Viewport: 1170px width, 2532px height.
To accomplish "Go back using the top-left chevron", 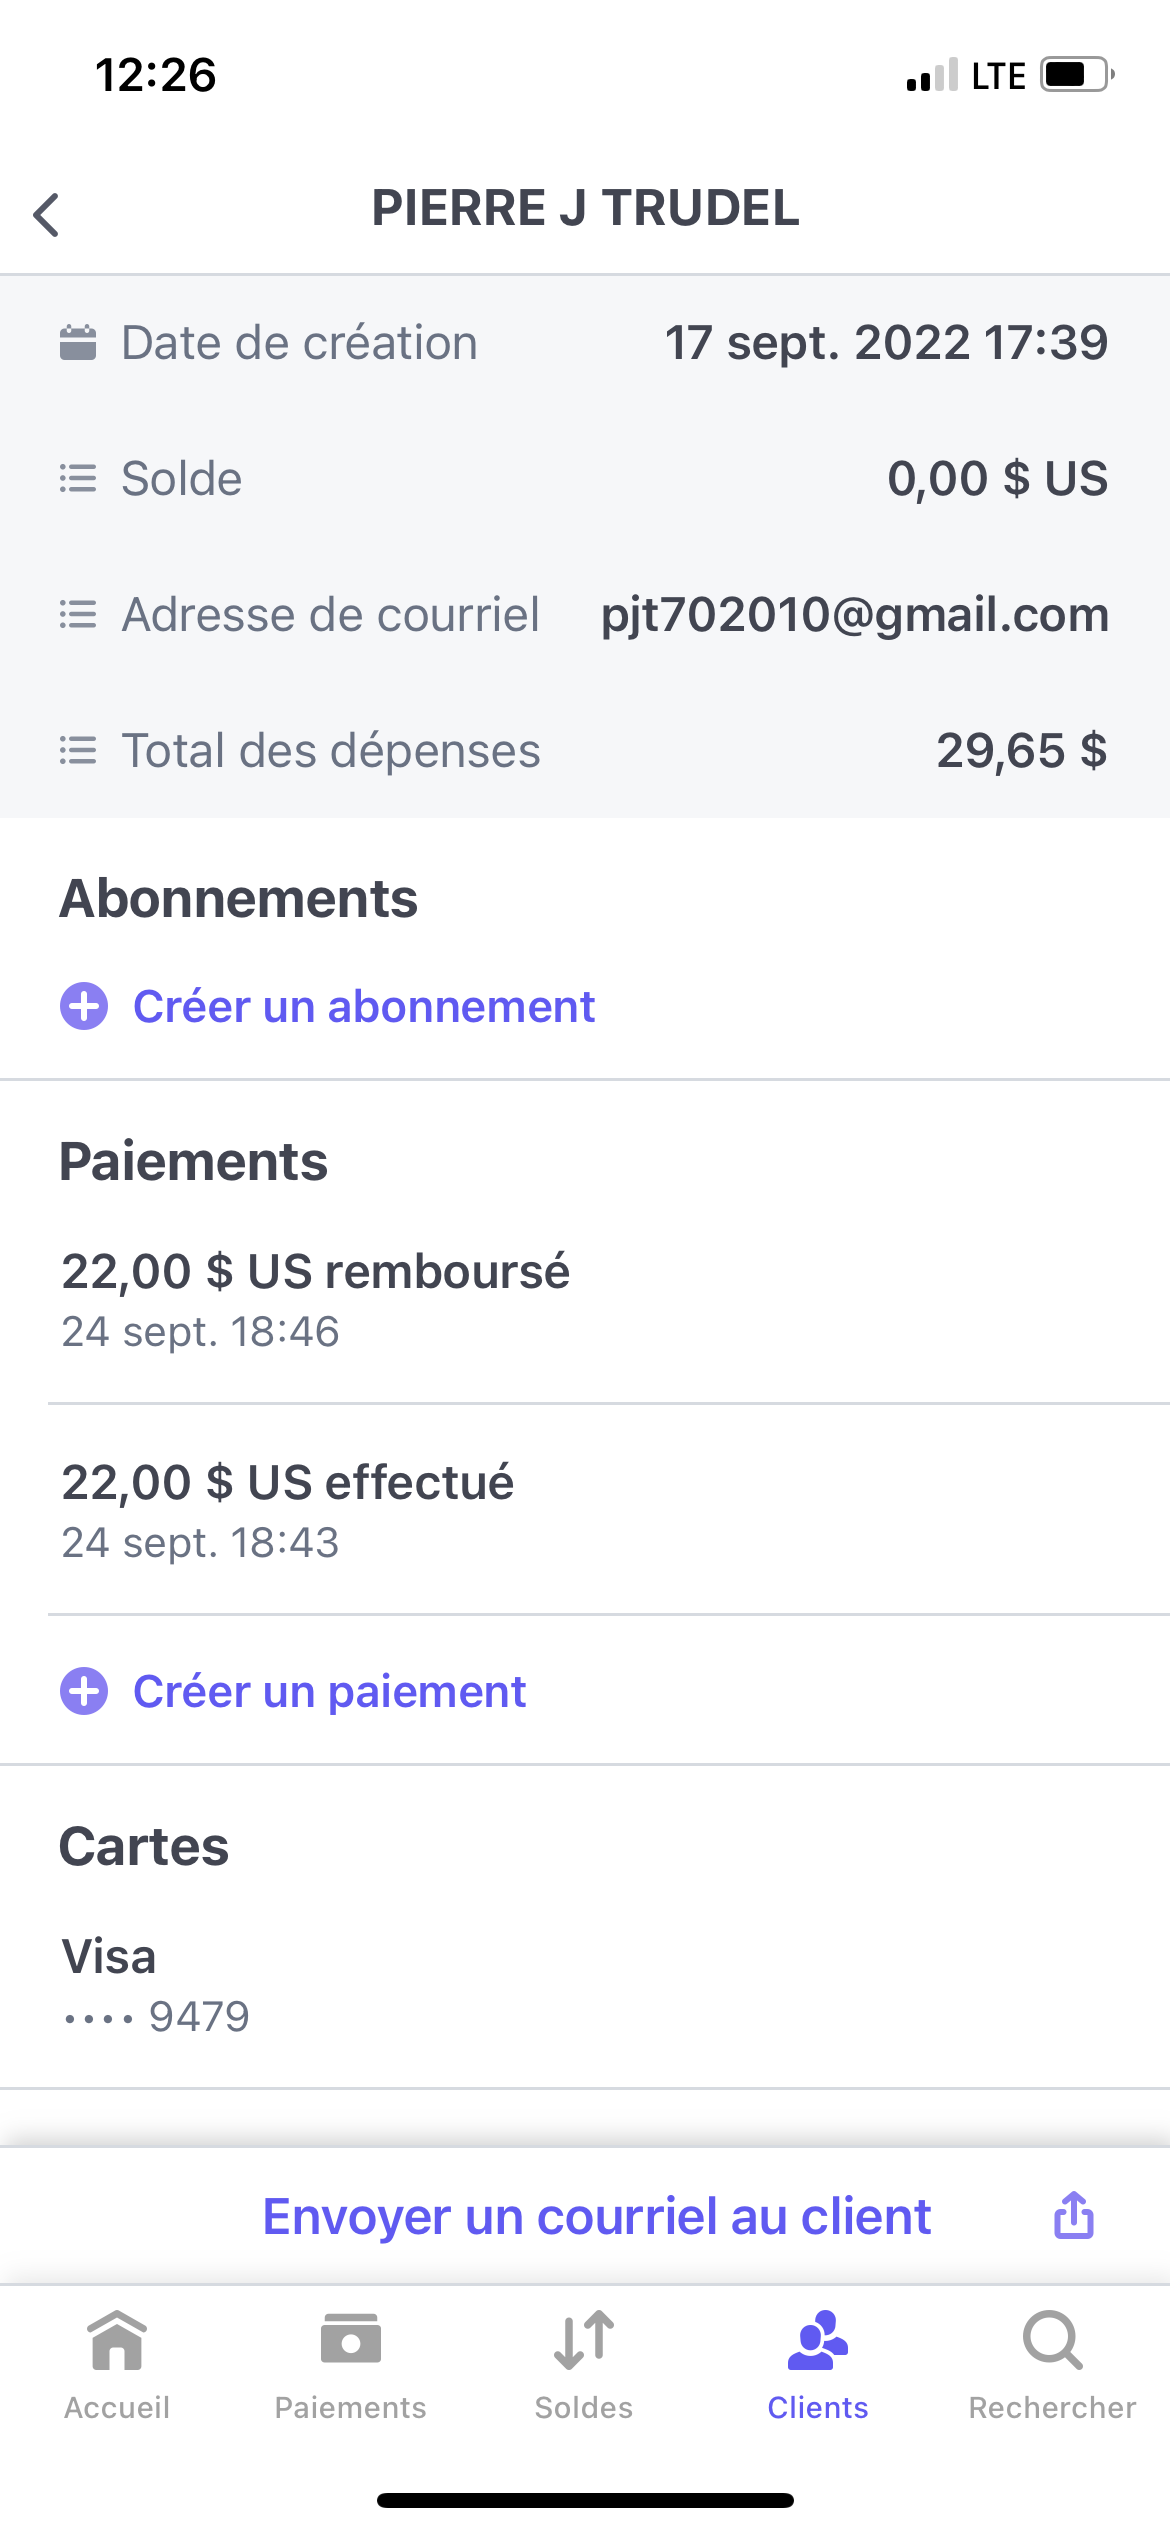I will [x=46, y=214].
